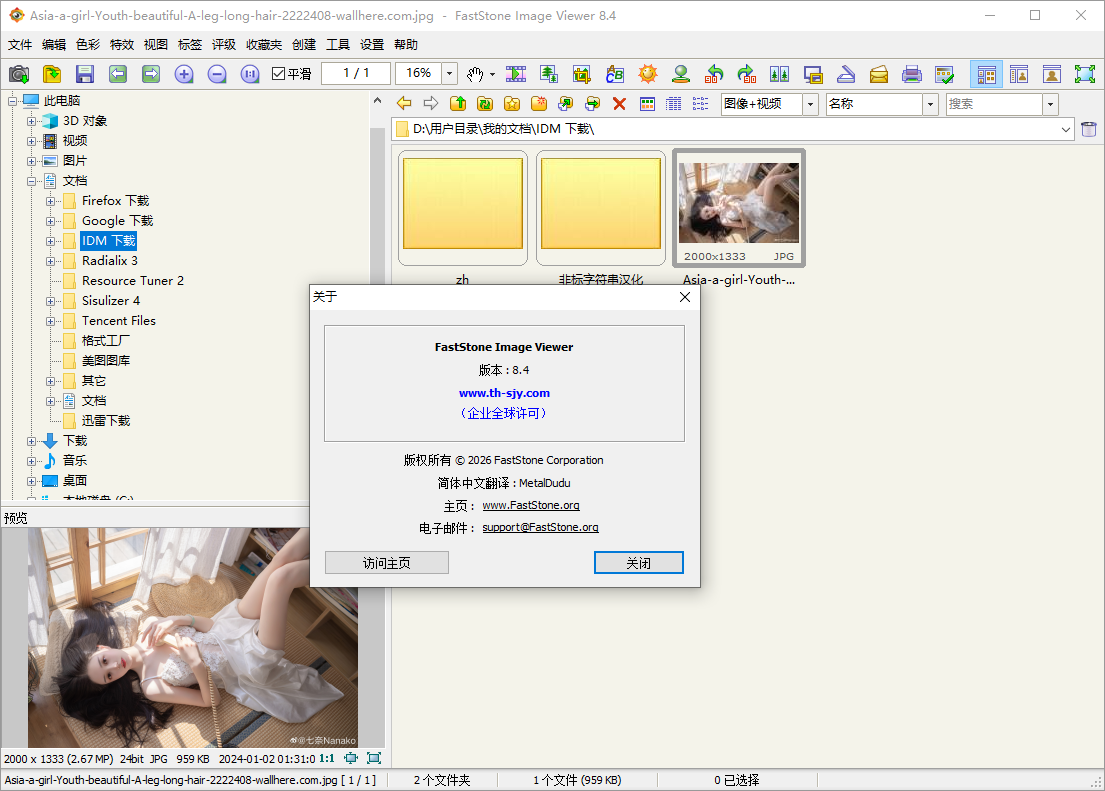Click the support@FastStone.org email link
The image size is (1105, 791).
[x=541, y=527]
